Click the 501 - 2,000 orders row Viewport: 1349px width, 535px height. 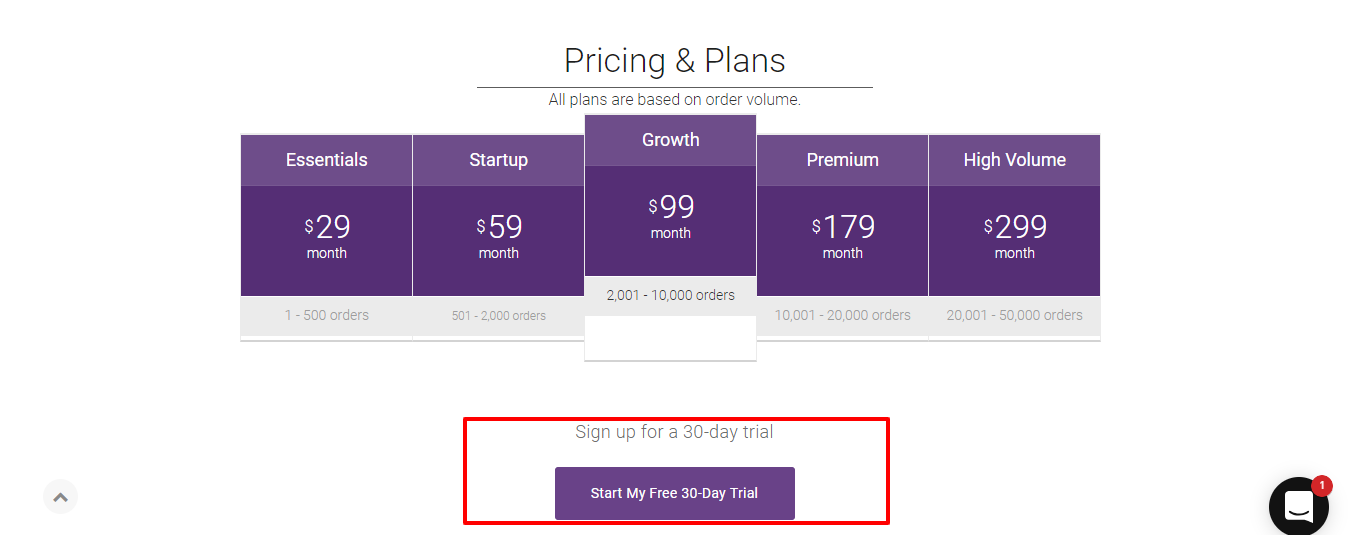[x=498, y=315]
